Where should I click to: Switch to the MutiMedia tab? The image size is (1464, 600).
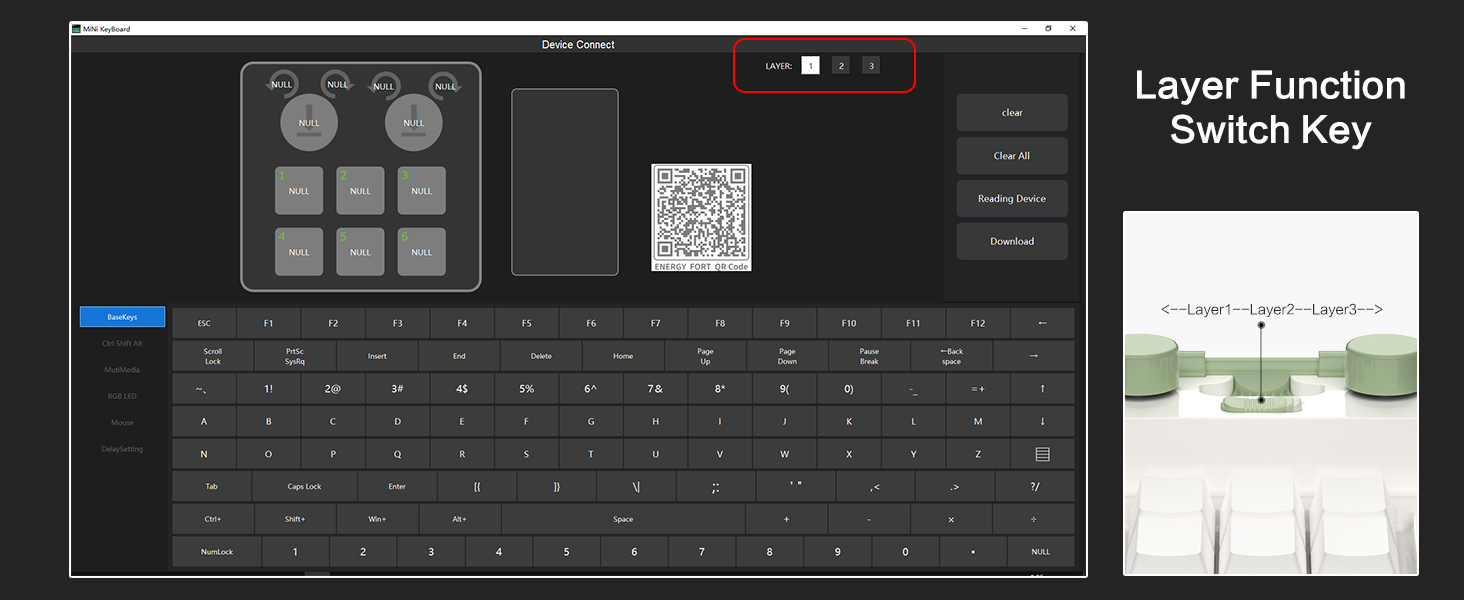(122, 369)
